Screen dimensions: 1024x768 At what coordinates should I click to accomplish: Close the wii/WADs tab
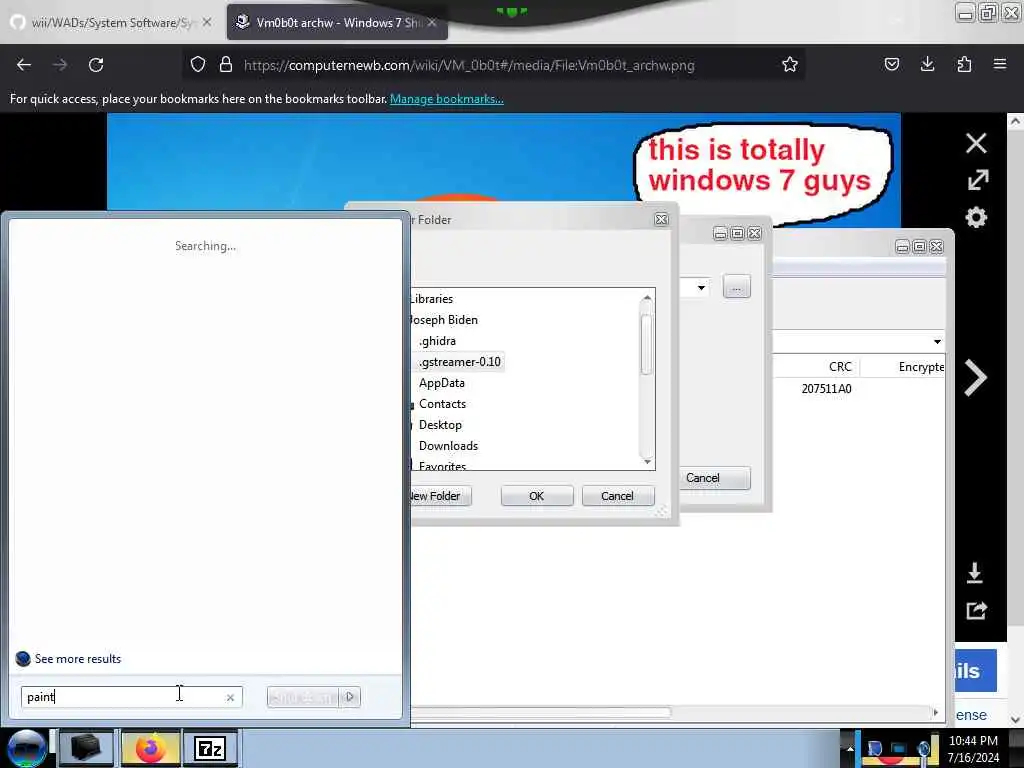(207, 22)
